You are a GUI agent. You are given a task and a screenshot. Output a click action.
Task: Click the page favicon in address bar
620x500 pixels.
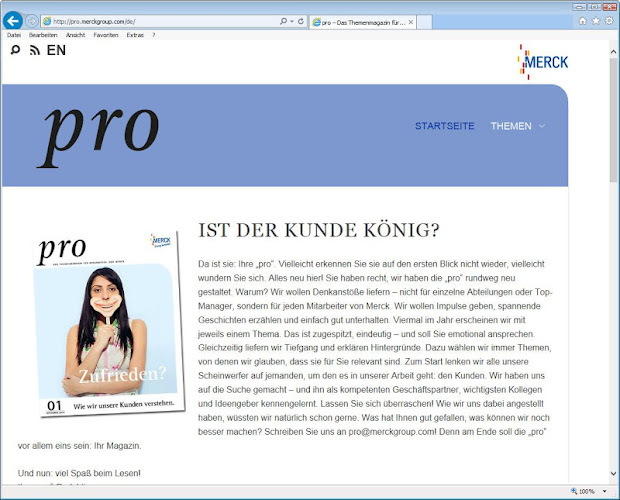coord(47,21)
